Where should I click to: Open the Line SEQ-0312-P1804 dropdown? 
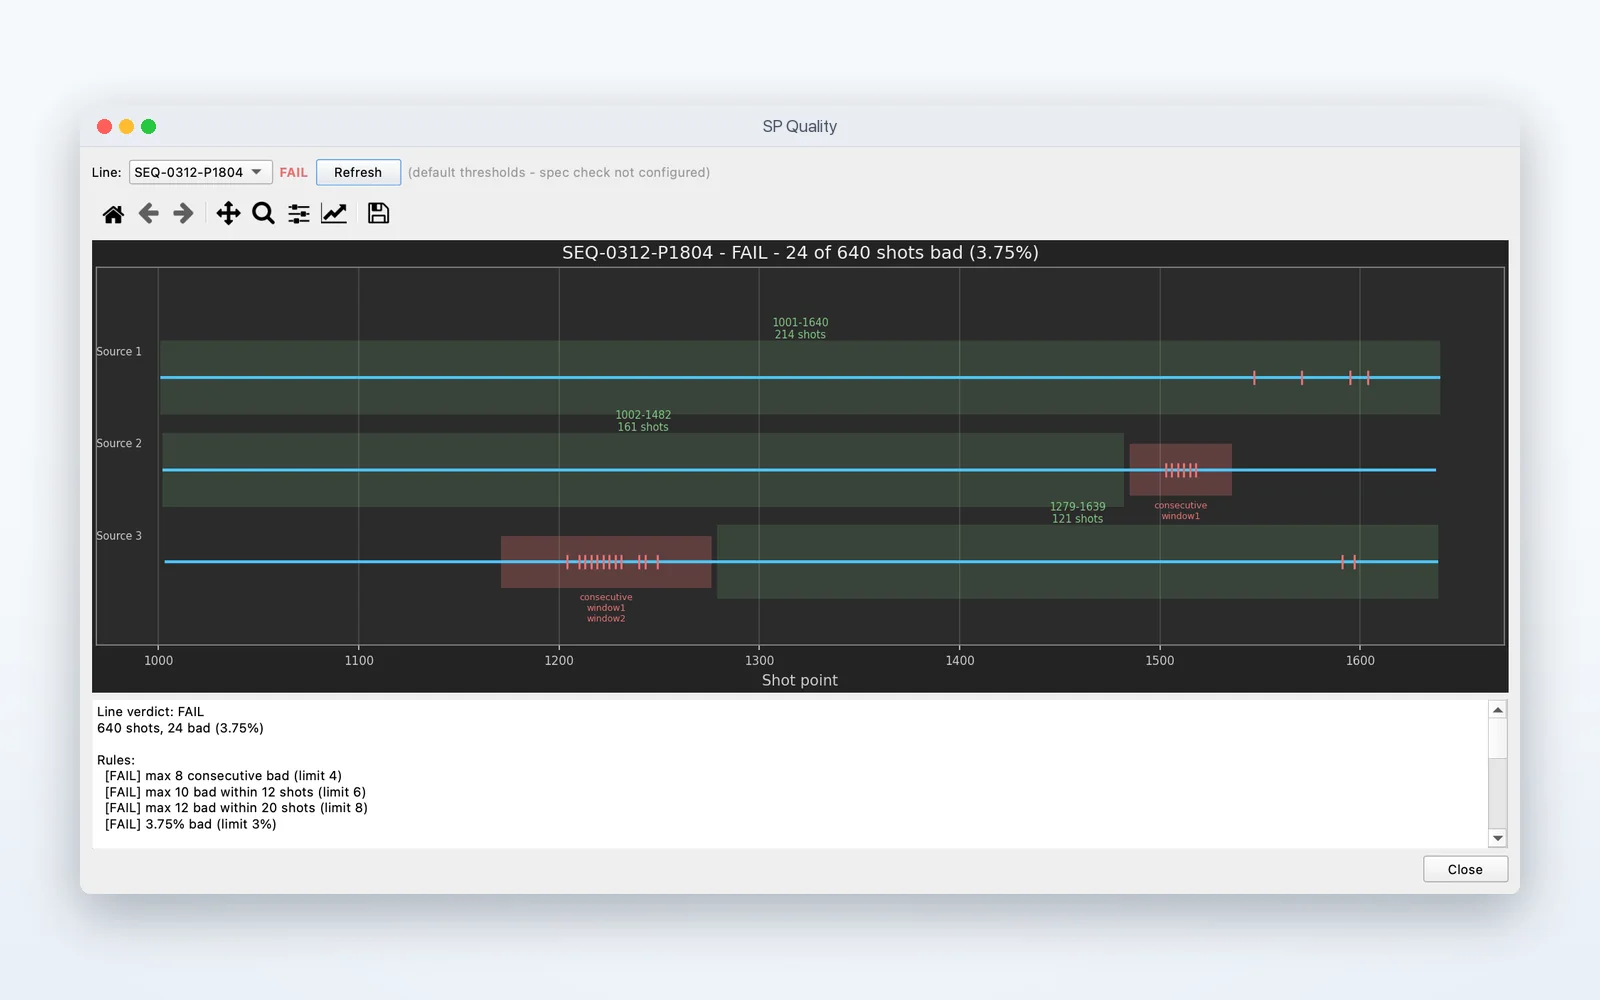point(200,172)
